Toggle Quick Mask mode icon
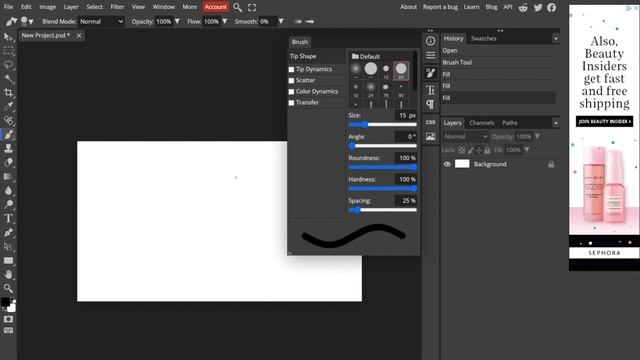Image resolution: width=640 pixels, height=360 pixels. tap(8, 319)
